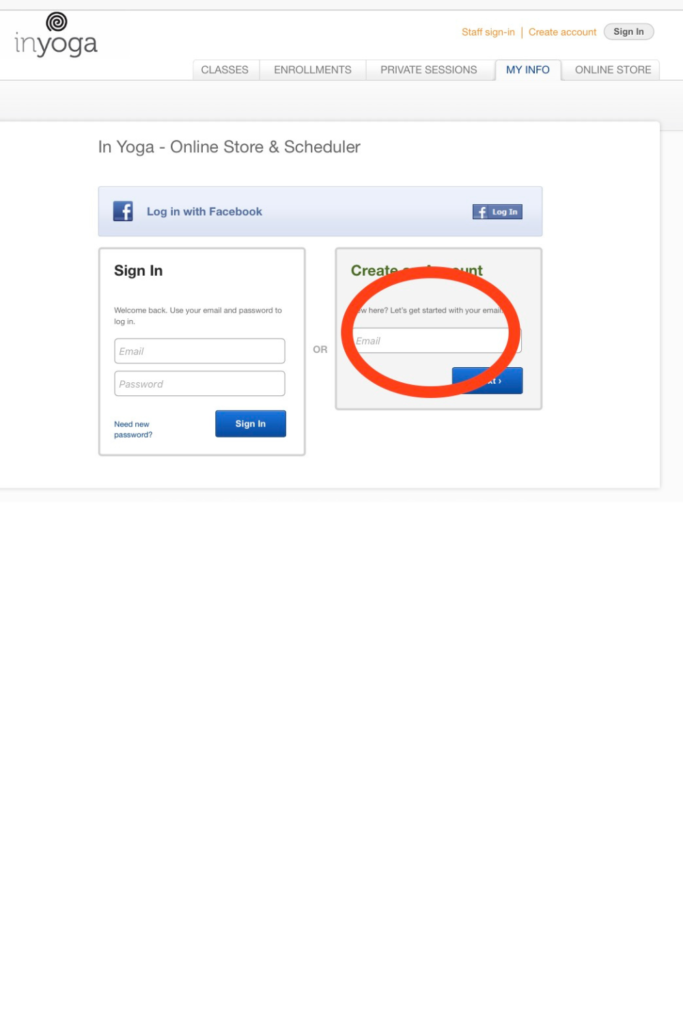Click the gray Sign In header button
Screen dimensions: 683x1024
(x=628, y=31)
